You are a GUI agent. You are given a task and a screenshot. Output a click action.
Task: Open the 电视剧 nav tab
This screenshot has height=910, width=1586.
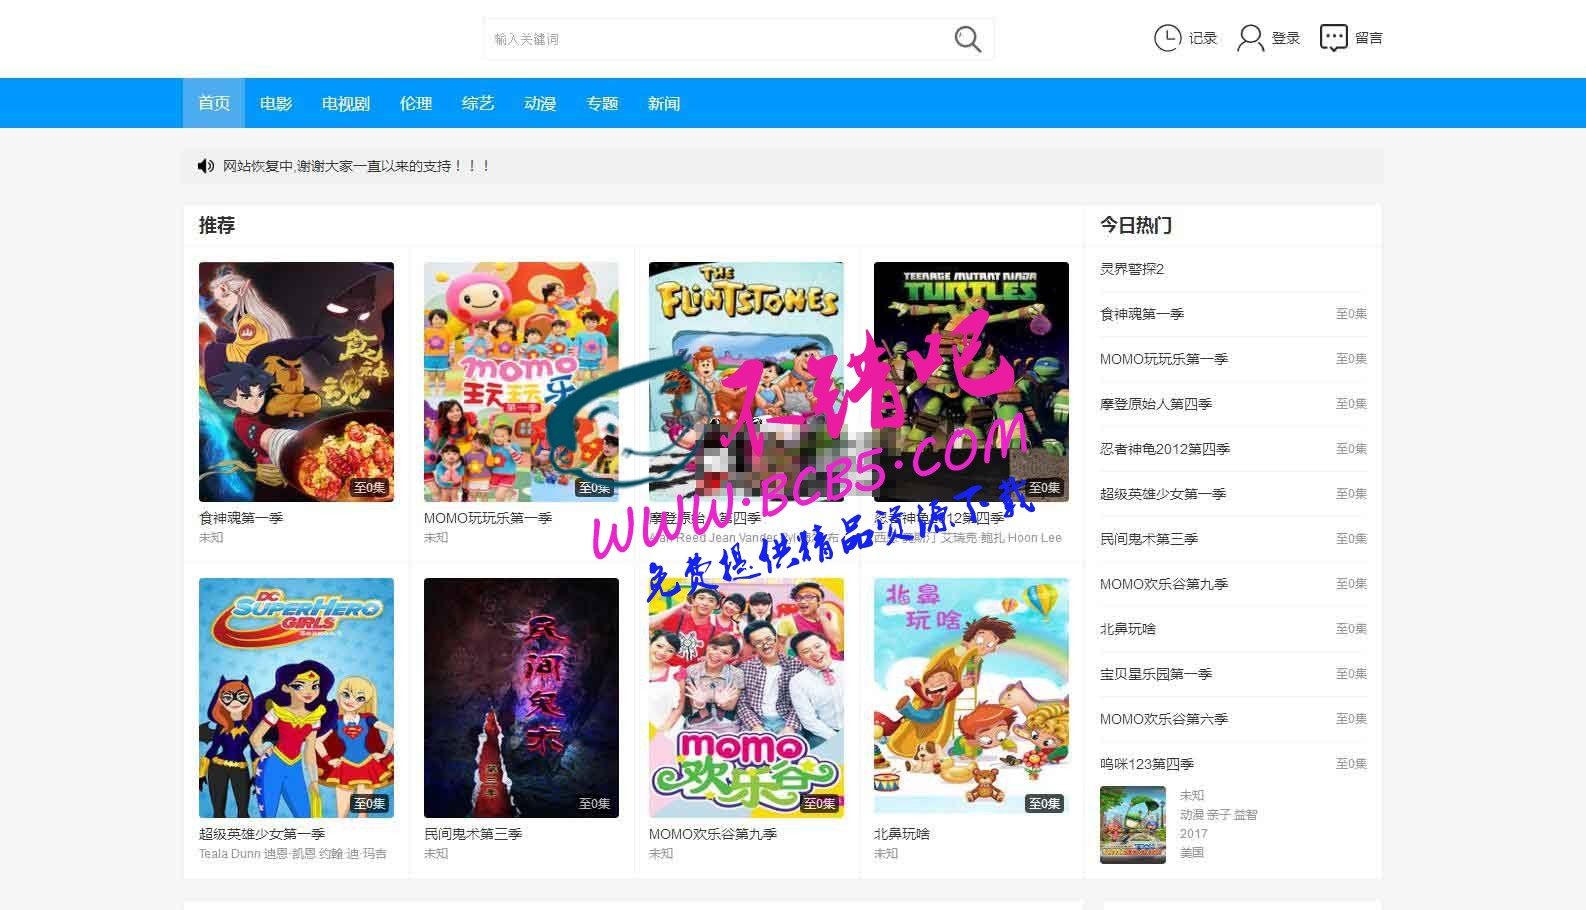pos(346,103)
